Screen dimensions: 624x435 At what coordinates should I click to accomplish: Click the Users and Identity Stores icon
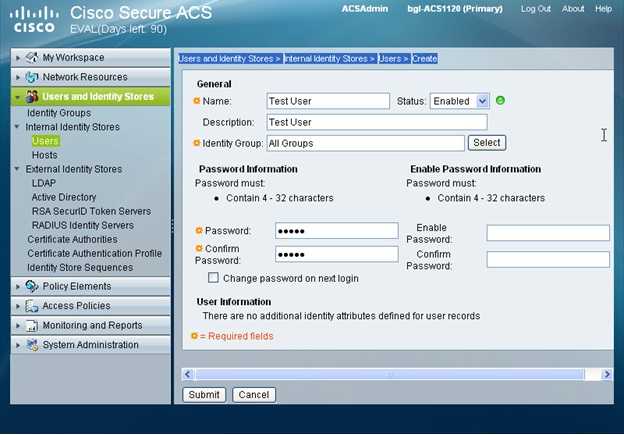click(31, 96)
